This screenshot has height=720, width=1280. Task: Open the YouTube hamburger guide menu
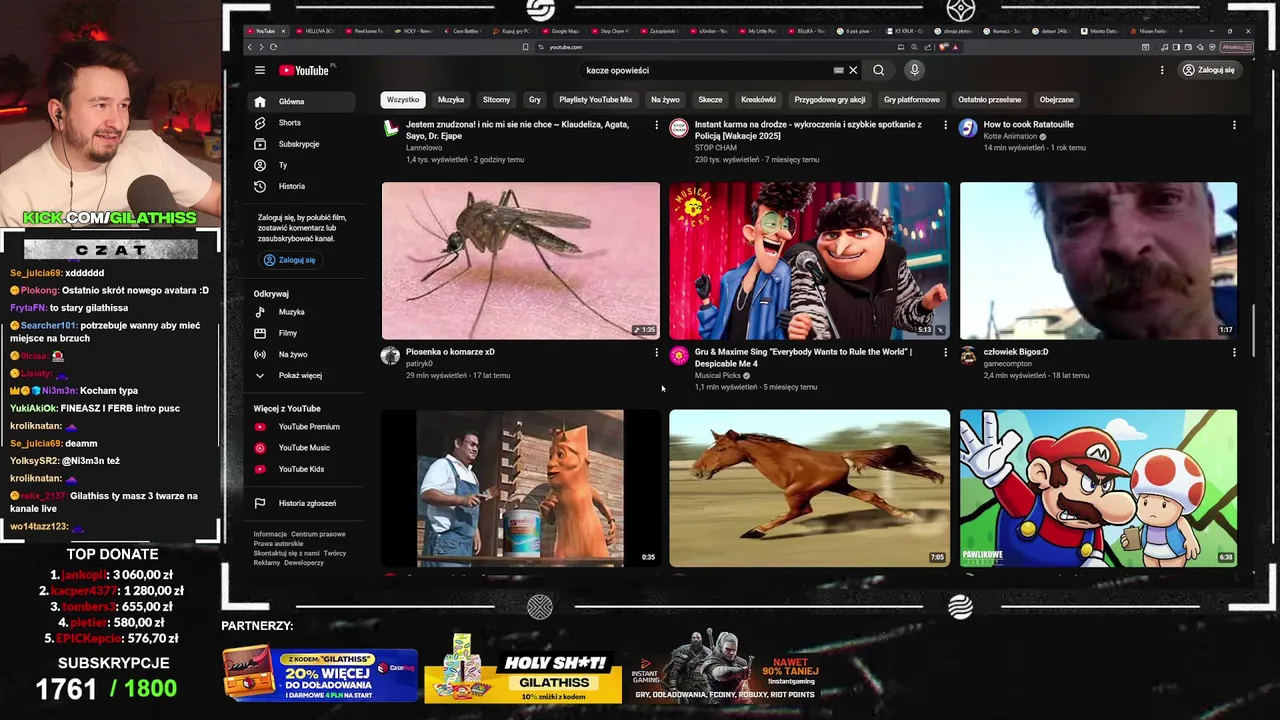tap(260, 70)
